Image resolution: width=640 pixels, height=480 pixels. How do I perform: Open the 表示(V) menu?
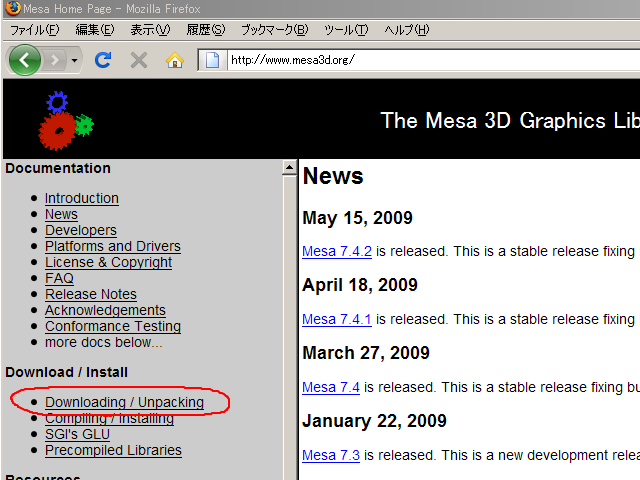[150, 30]
